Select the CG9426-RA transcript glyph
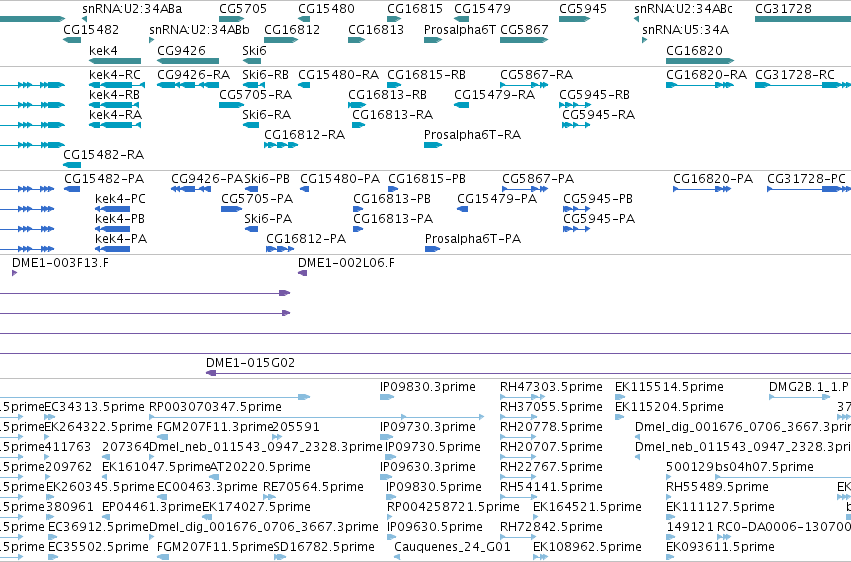 point(188,85)
